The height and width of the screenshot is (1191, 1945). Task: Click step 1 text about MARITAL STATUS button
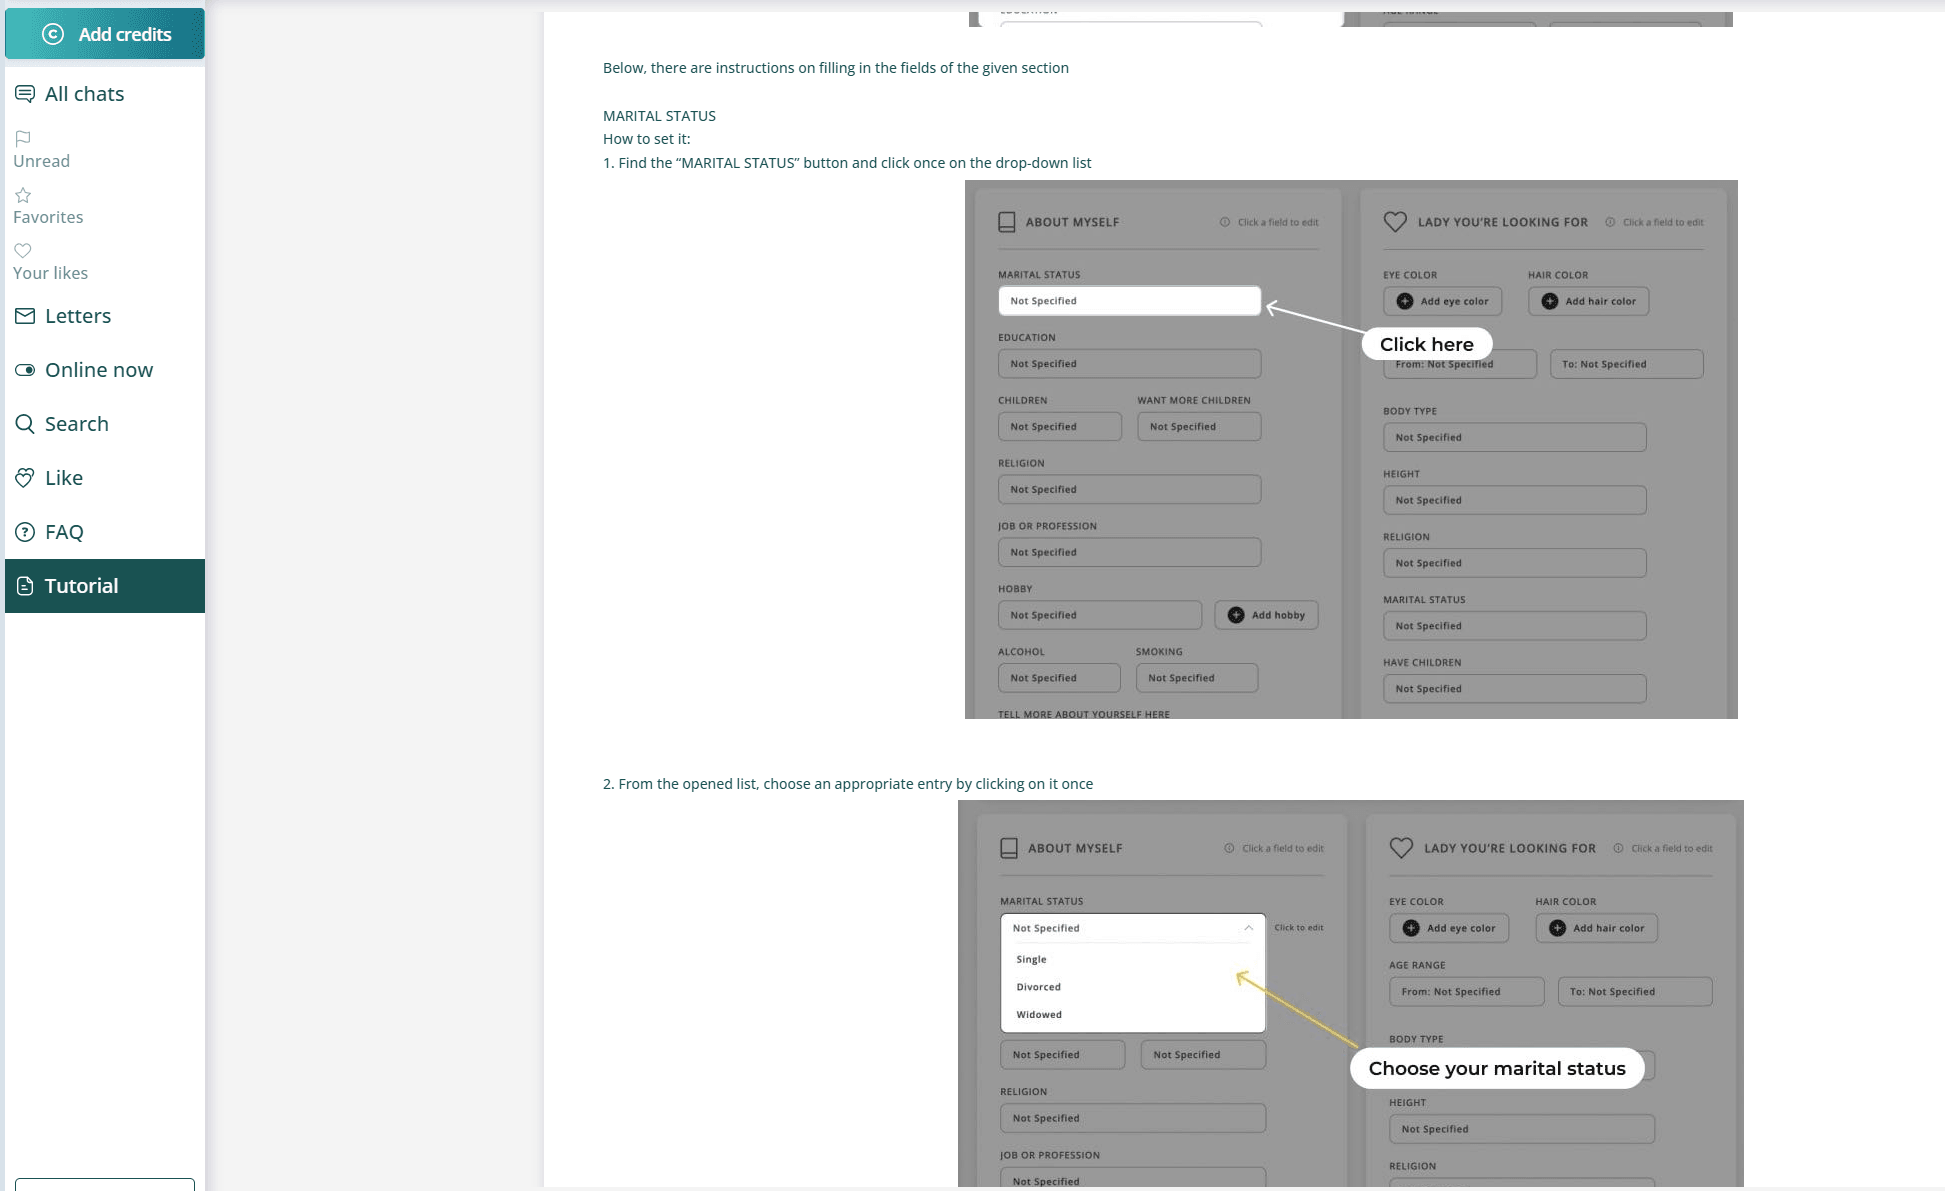(x=847, y=163)
